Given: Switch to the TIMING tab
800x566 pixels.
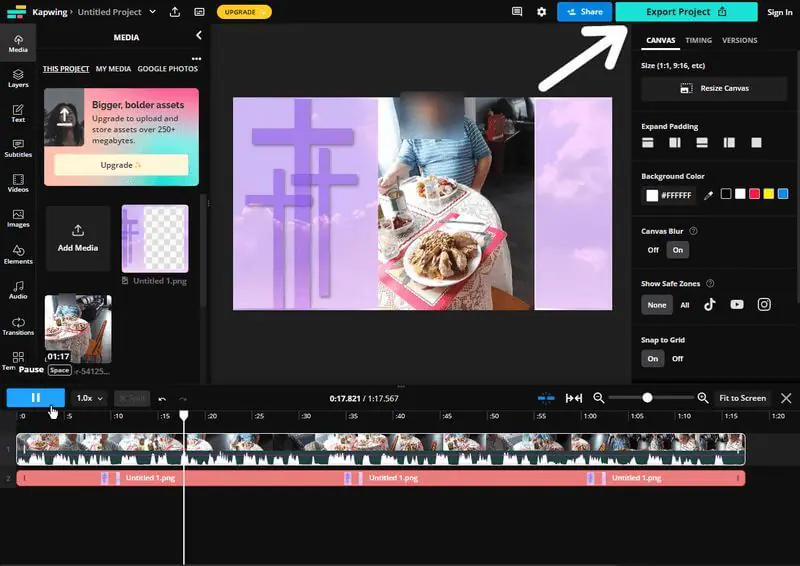Looking at the screenshot, I should (x=698, y=40).
